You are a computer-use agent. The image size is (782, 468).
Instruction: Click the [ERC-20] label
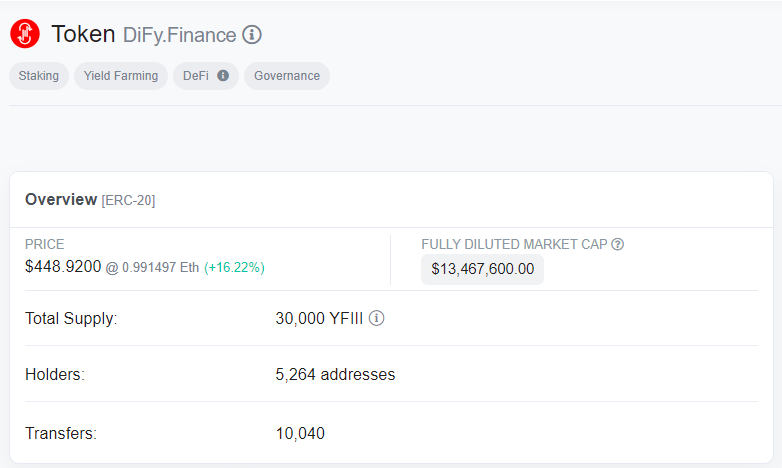point(129,201)
